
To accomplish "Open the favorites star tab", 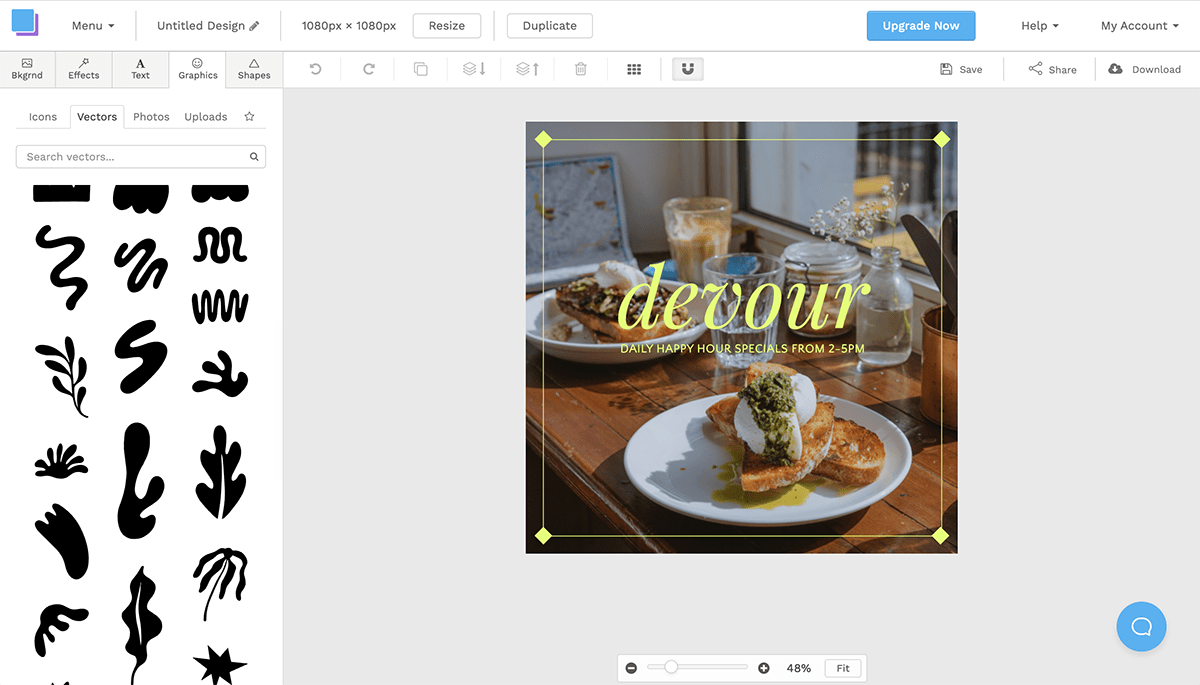I will point(249,117).
